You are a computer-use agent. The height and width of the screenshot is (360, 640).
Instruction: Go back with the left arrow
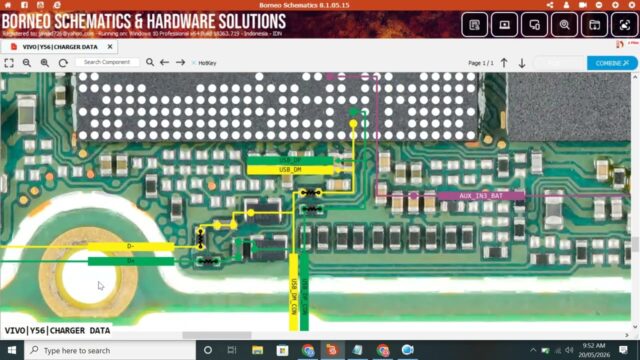coord(164,62)
